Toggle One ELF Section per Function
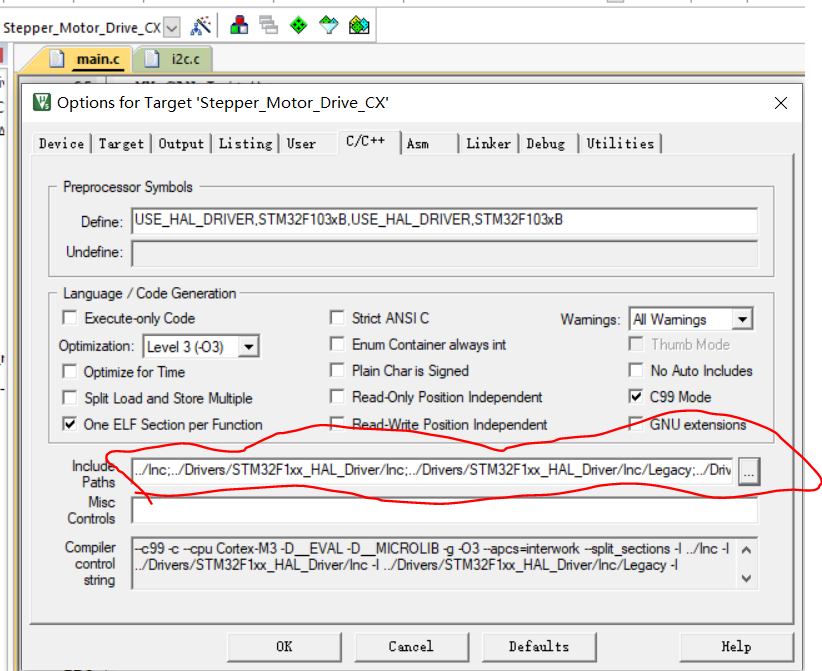Image resolution: width=822 pixels, height=671 pixels. pos(70,424)
